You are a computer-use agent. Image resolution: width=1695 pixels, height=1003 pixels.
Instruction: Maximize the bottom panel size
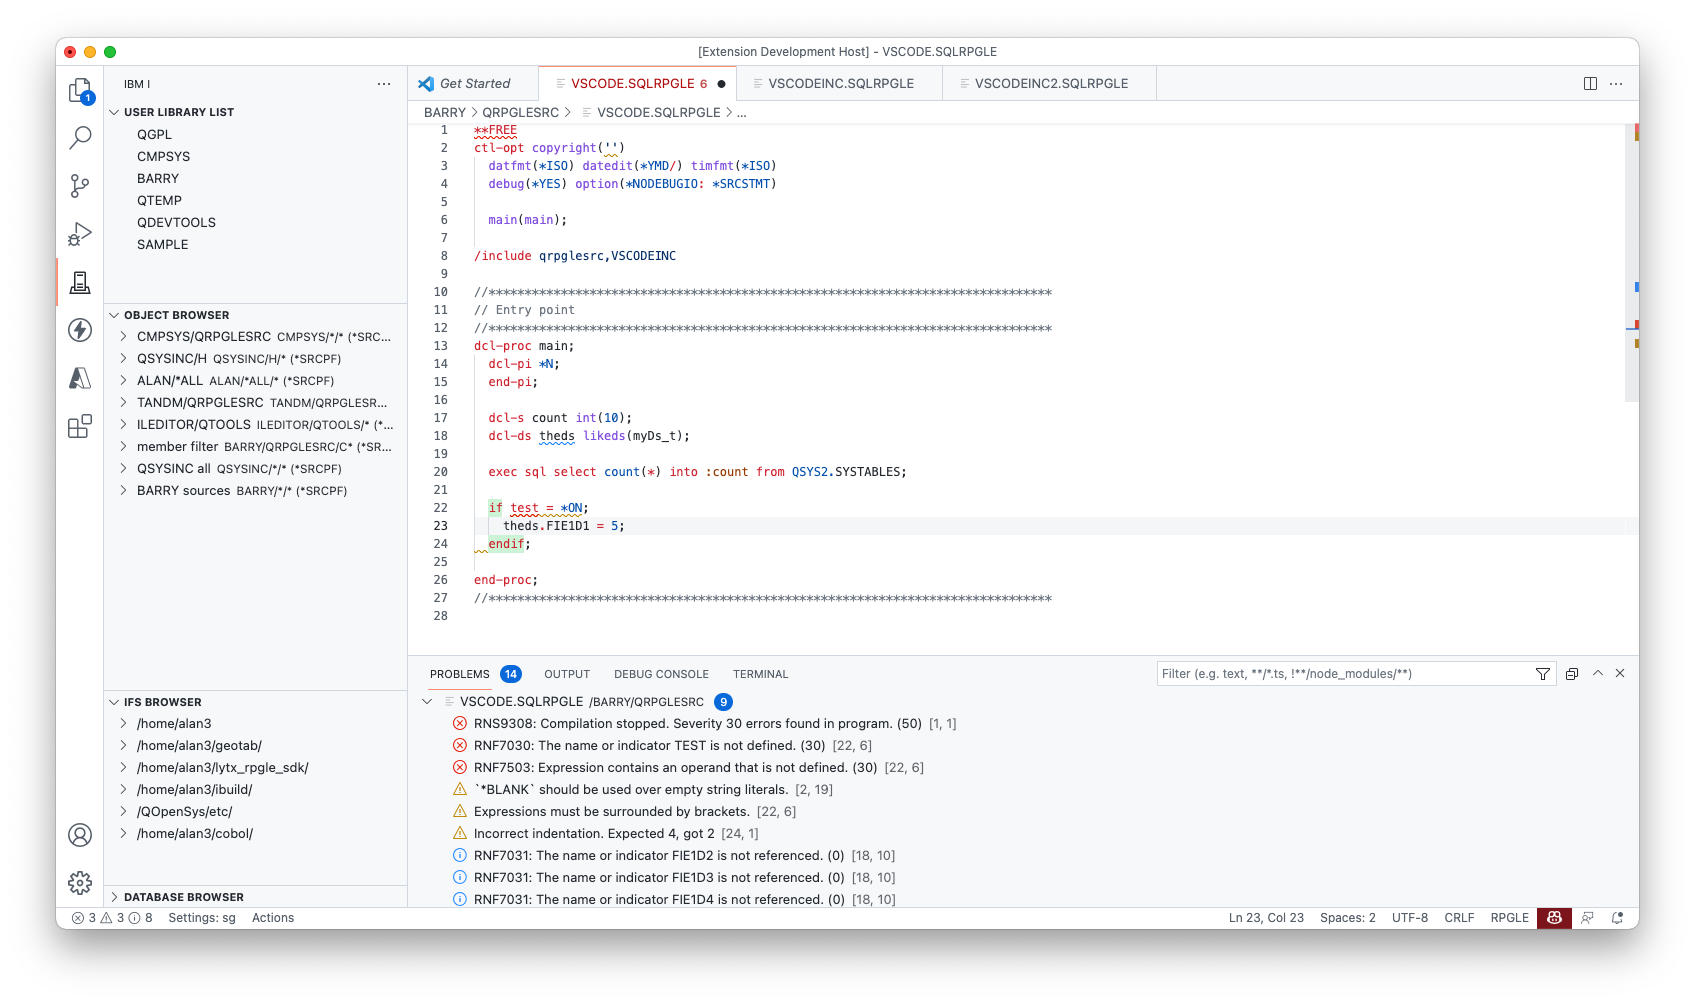[x=1598, y=673]
